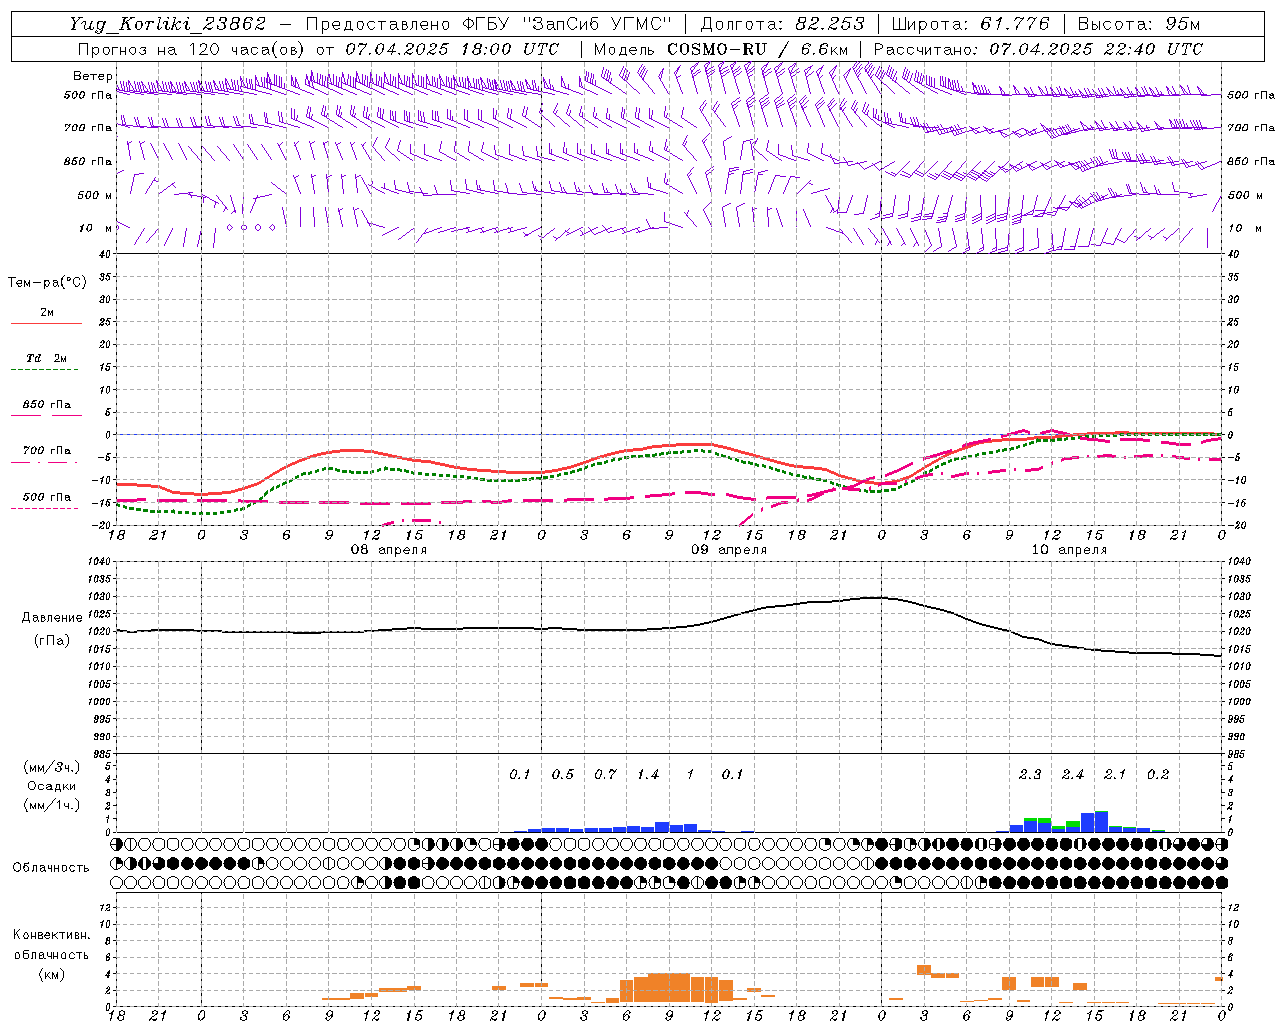Click the 0.2 precipitation total value
Viewport: 1280px width, 1024px height.
point(1158,774)
